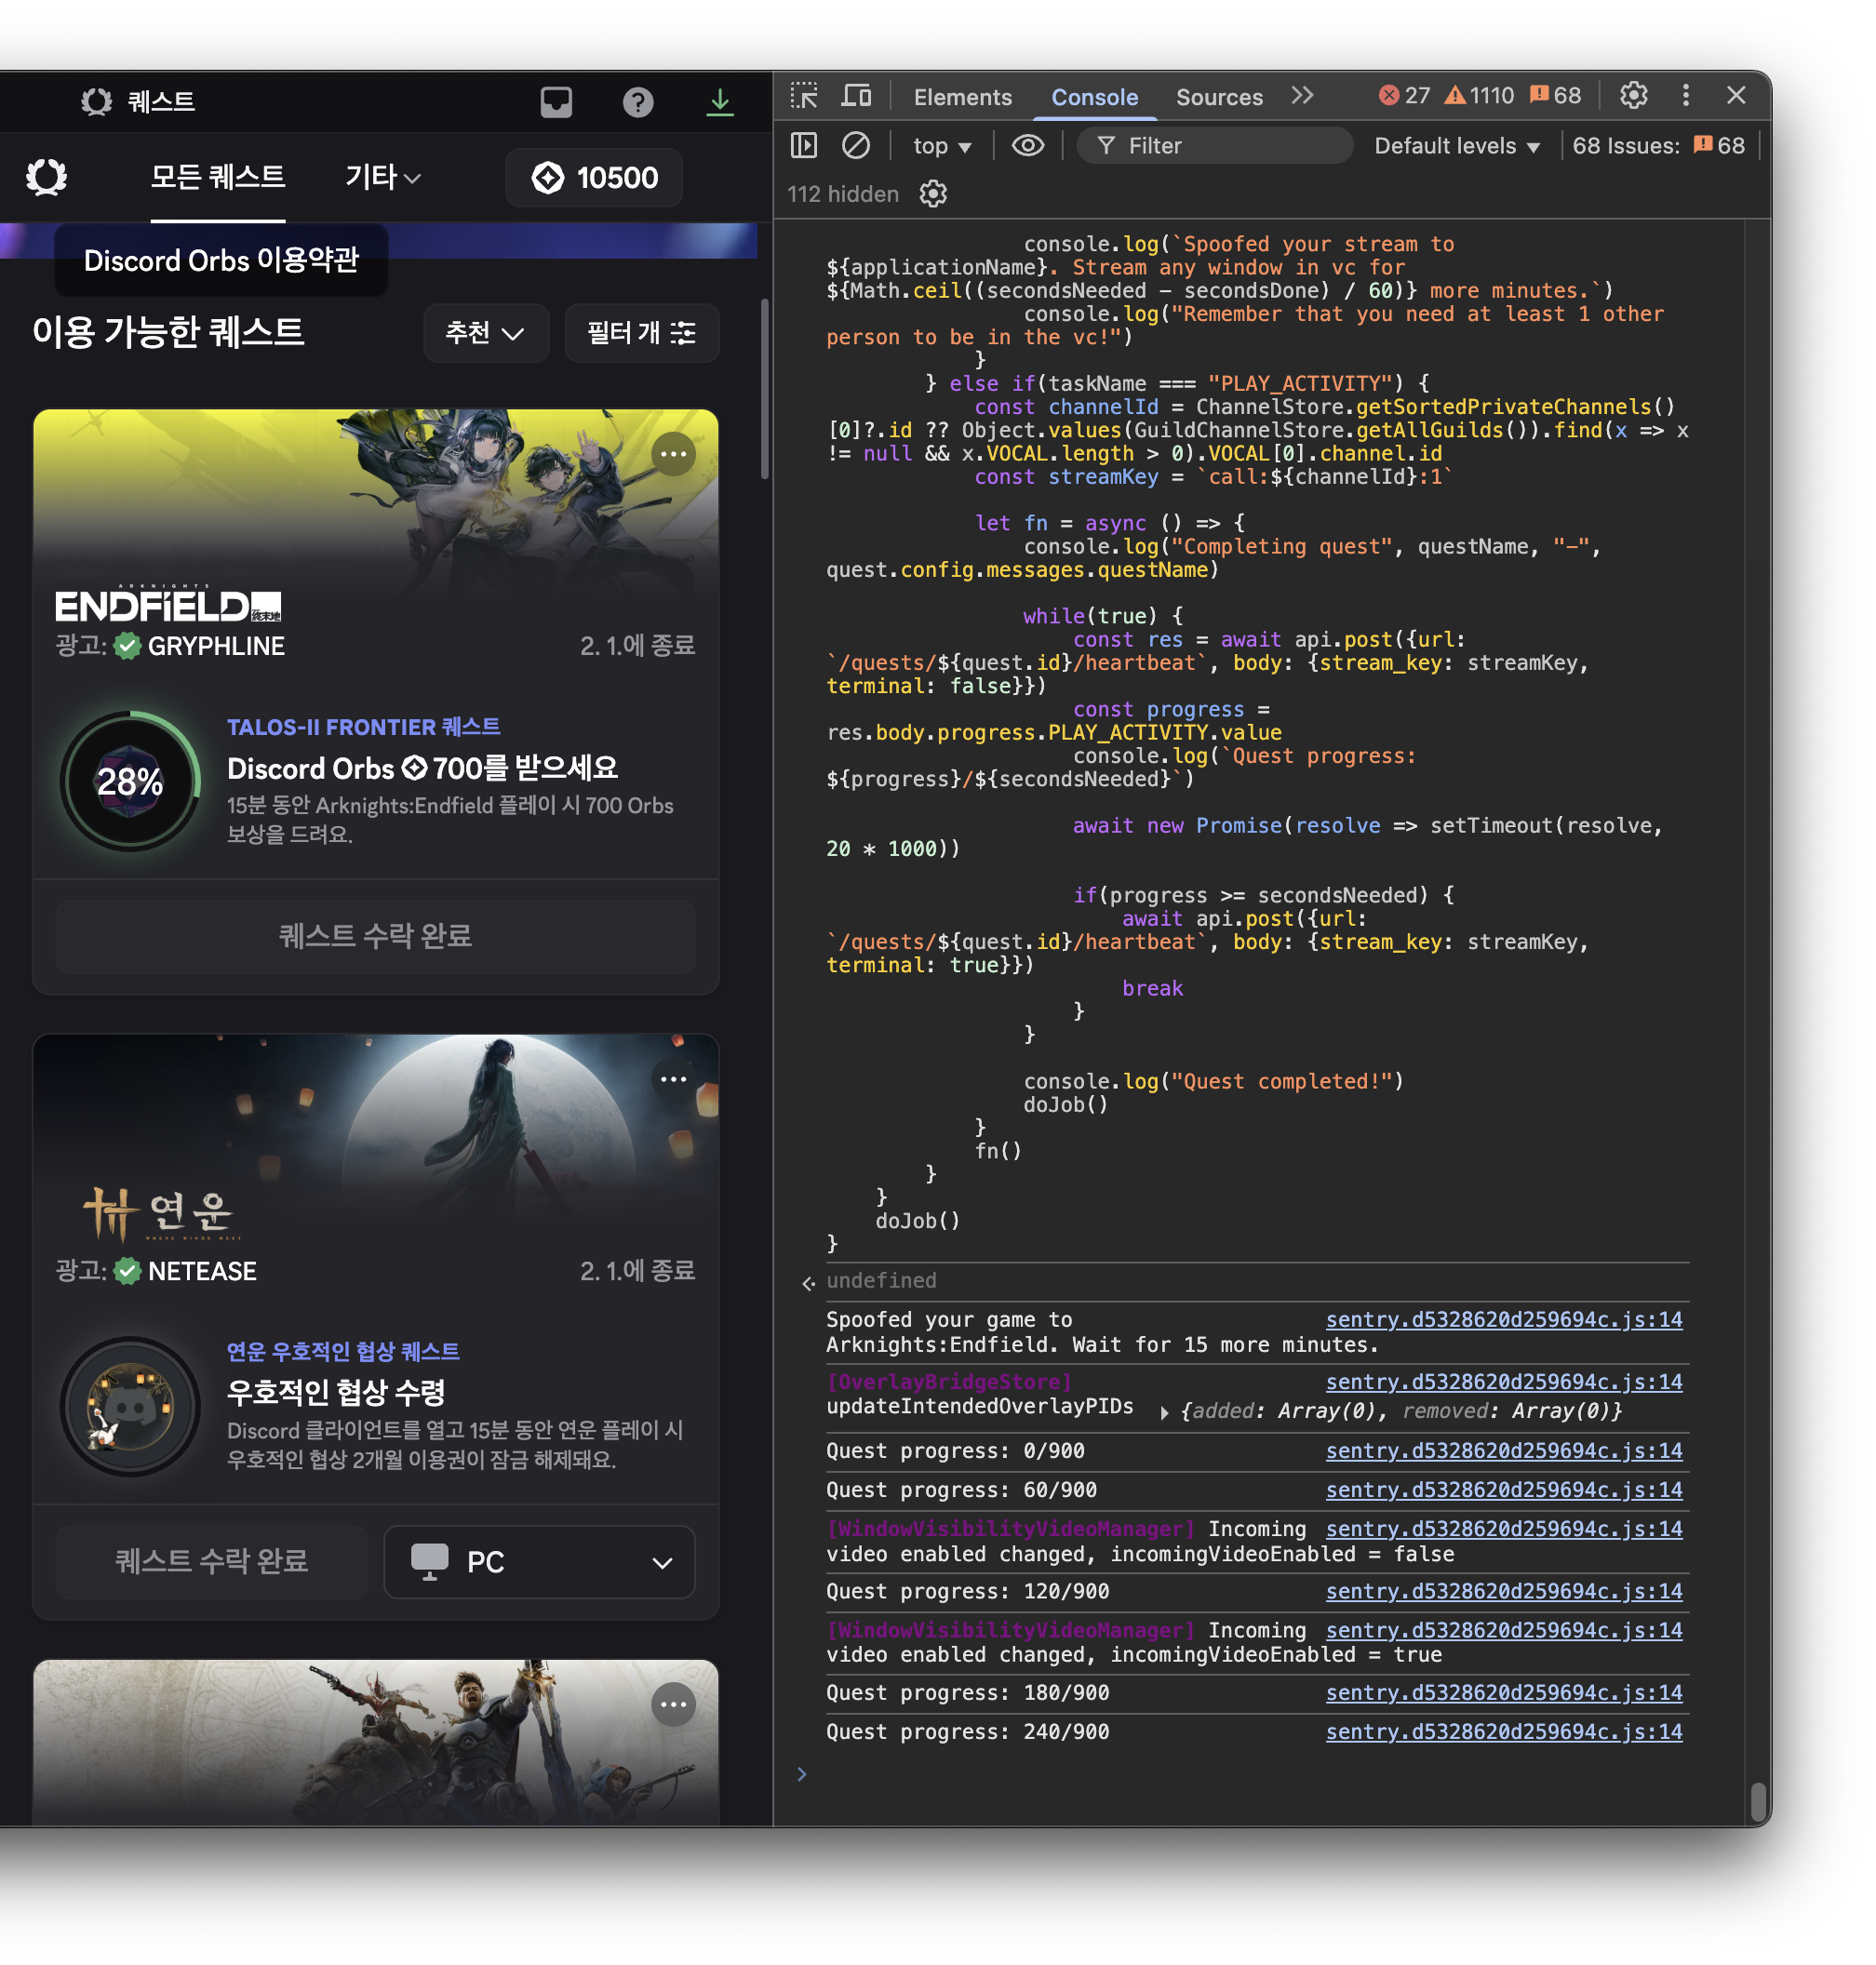Click the help question mark icon
The image size is (1876, 1965).
(x=638, y=102)
